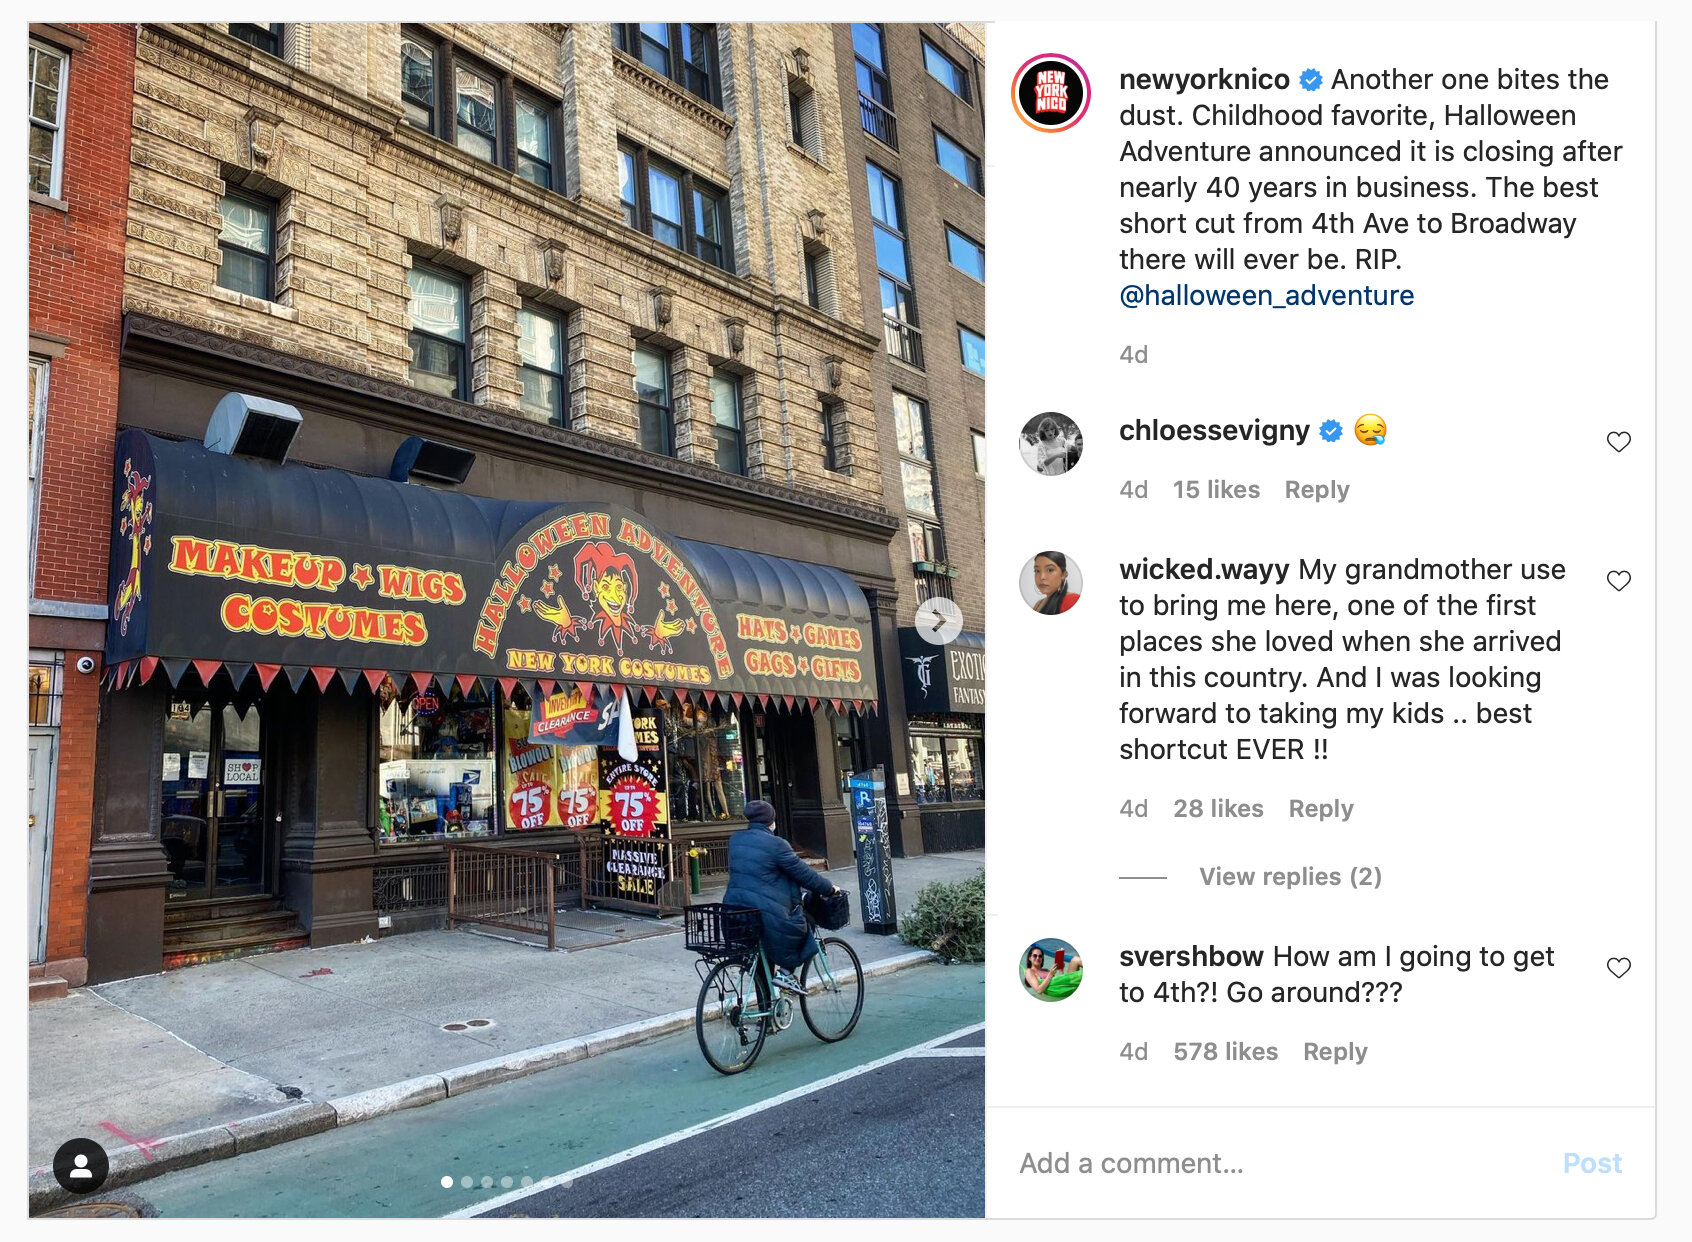Viewport: 1692px width, 1242px height.
Task: Click chloessevigny's profile avatar
Action: click(1051, 443)
